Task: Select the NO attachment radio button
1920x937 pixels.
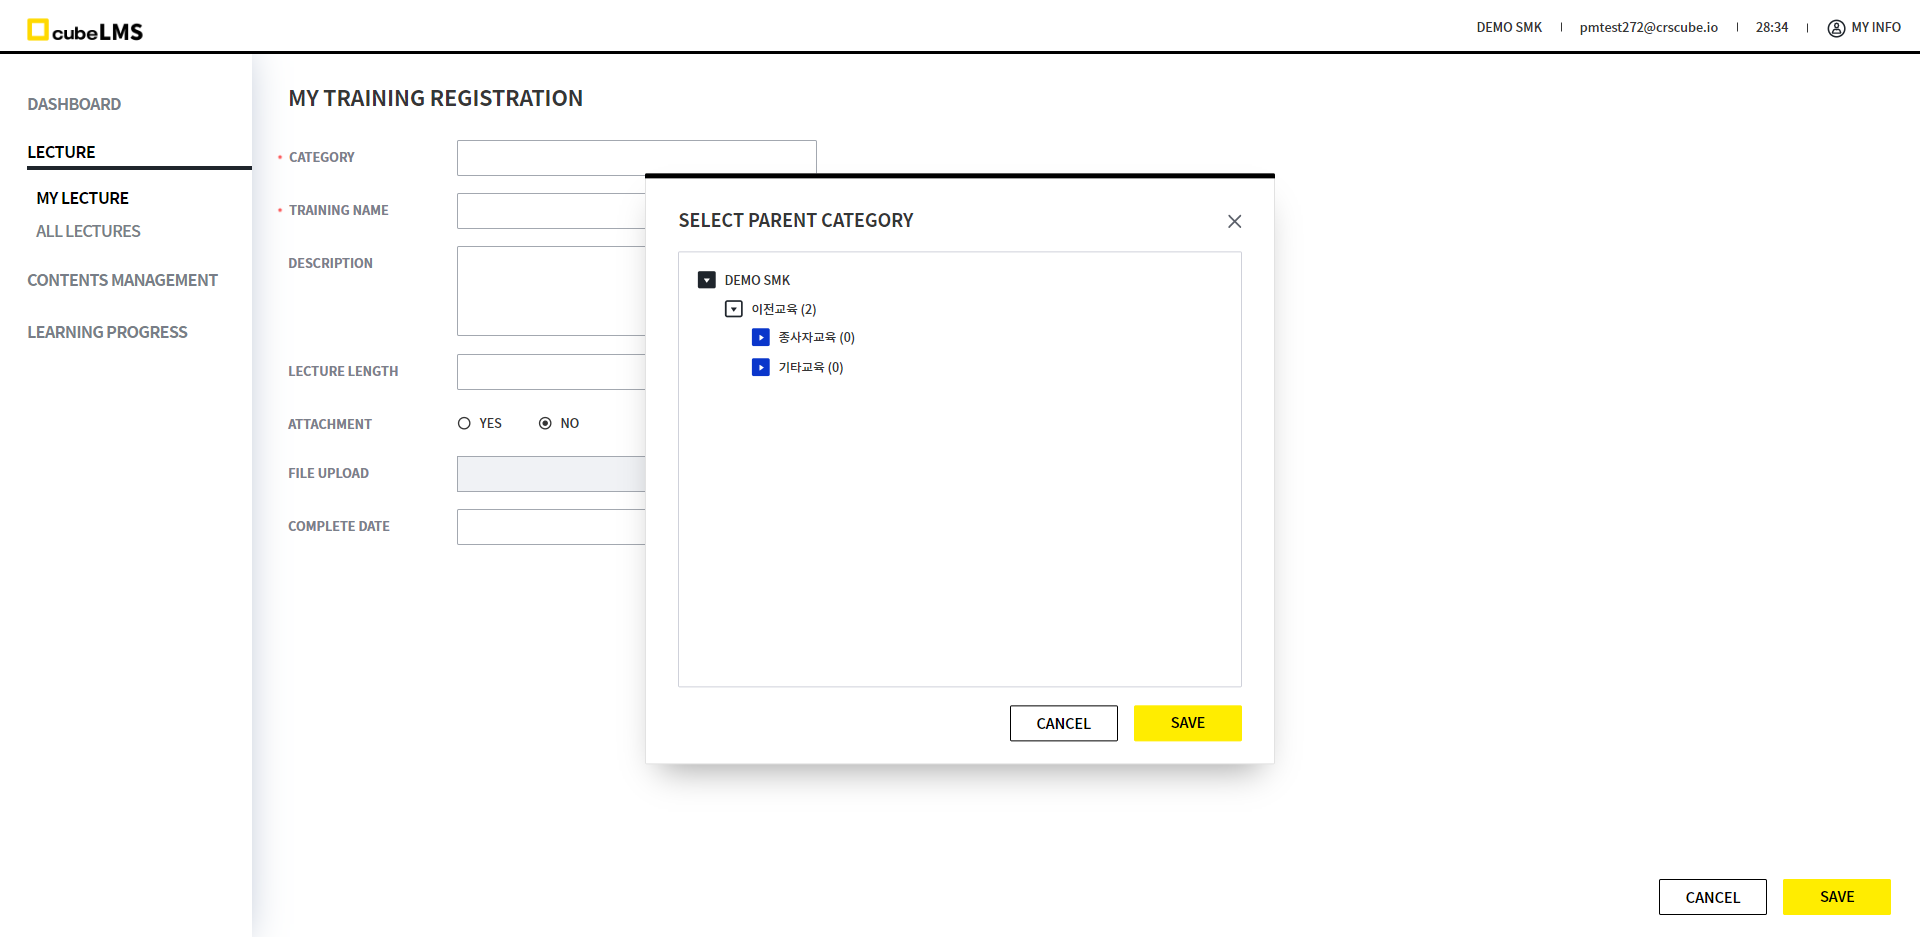Action: click(x=545, y=423)
